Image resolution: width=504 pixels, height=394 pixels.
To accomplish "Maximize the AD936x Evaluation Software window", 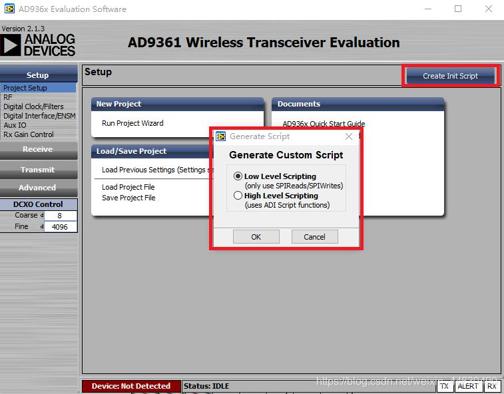I will pyautogui.click(x=458, y=9).
